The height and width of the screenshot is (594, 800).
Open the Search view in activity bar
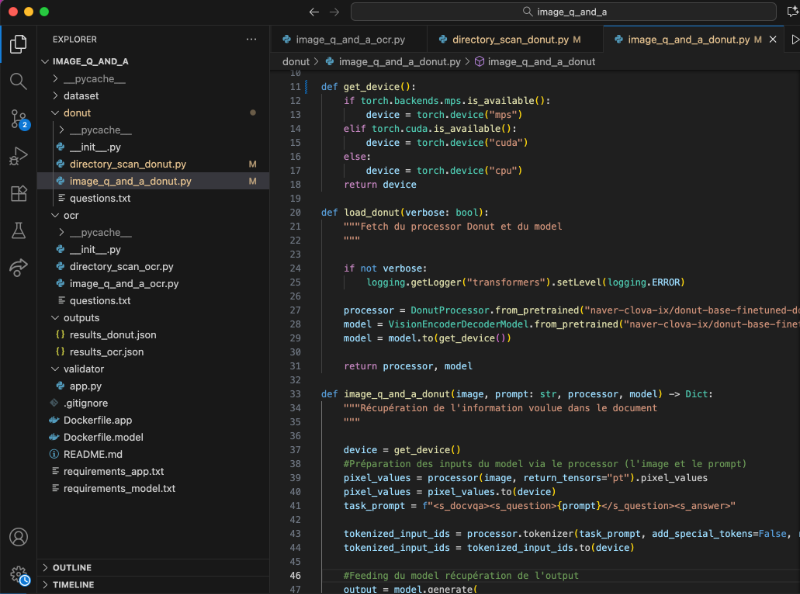click(x=18, y=81)
